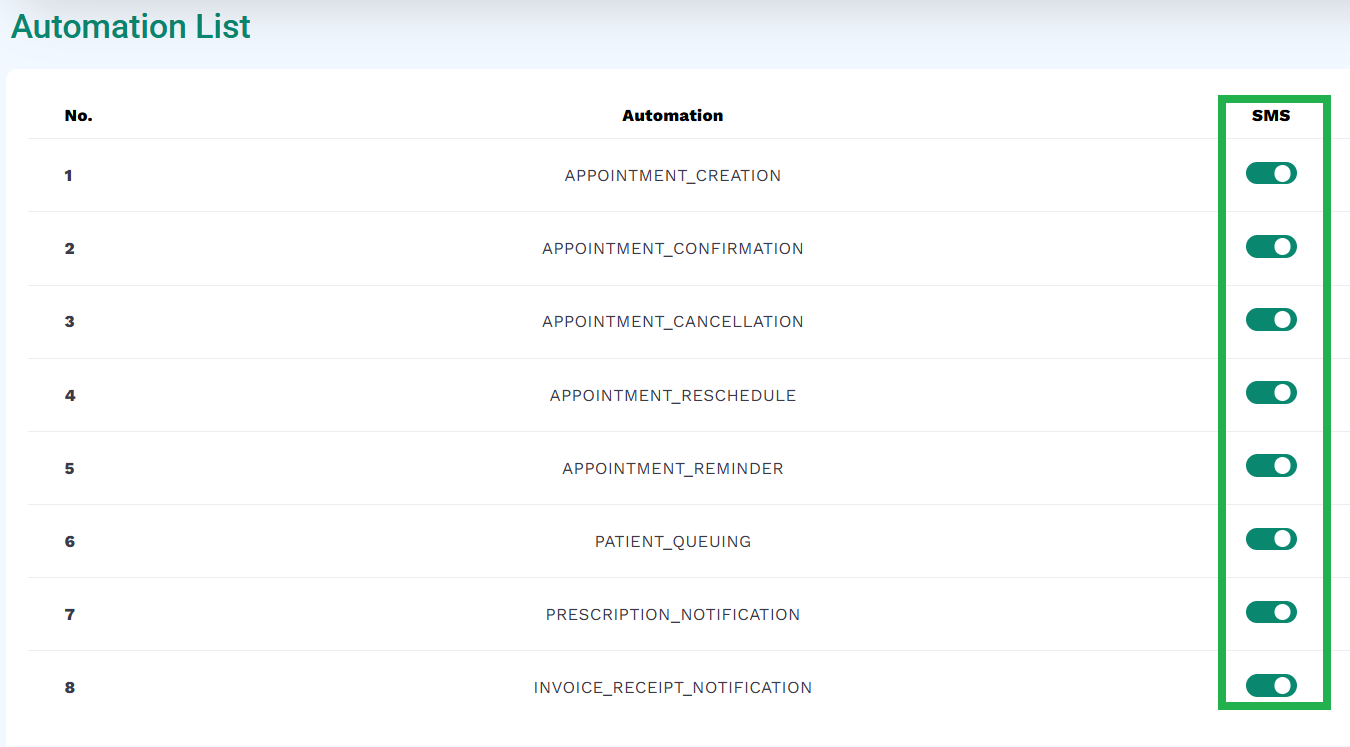The height and width of the screenshot is (747, 1350).
Task: Click the INVOICE_RECEIPT_NOTIFICATION text
Action: click(673, 688)
